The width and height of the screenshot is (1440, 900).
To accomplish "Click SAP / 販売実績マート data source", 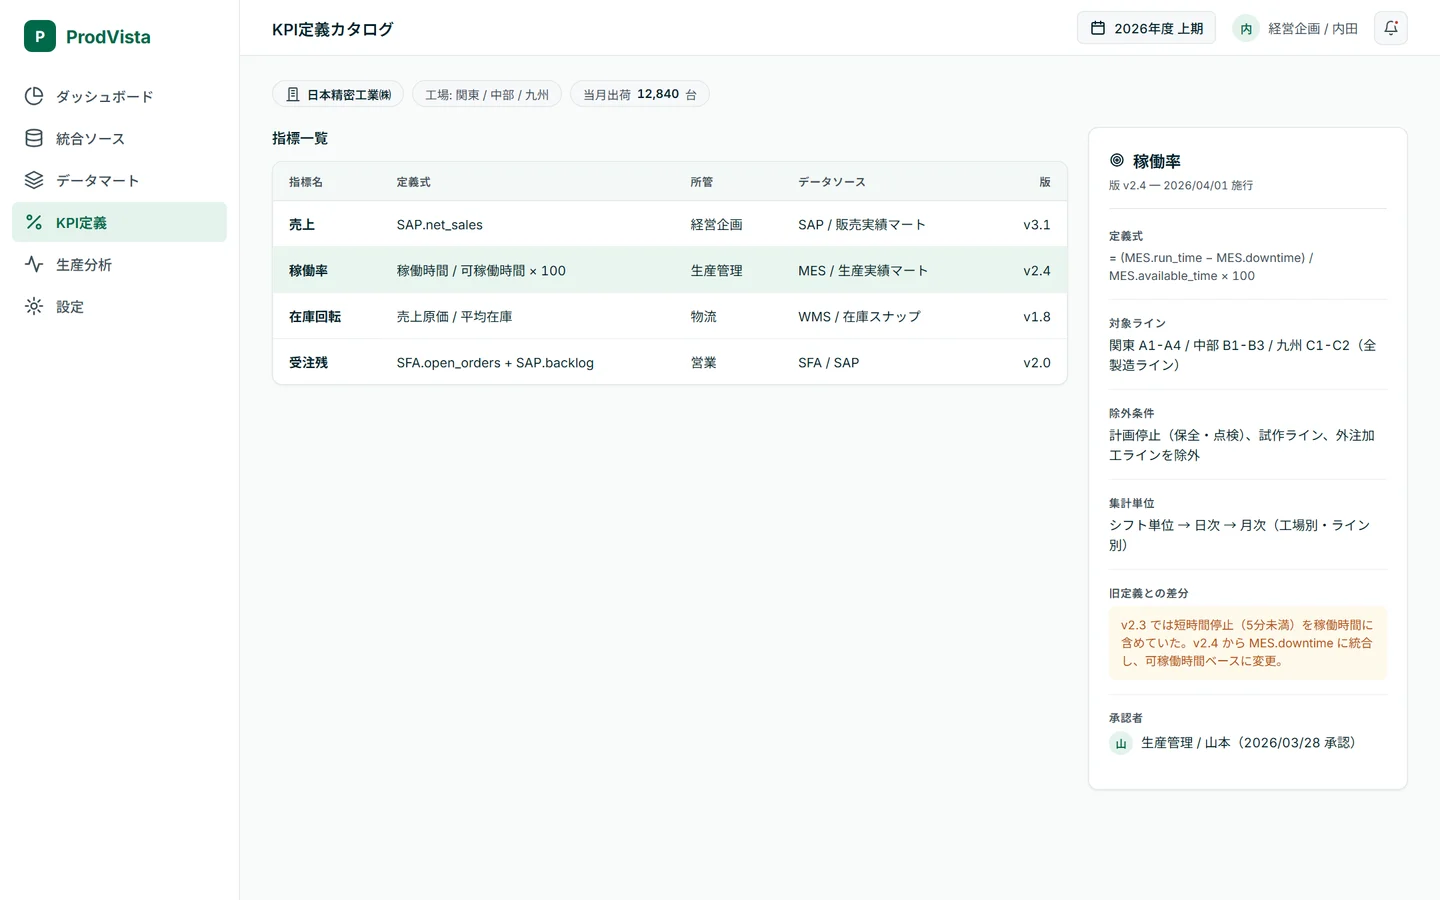I will [x=862, y=225].
